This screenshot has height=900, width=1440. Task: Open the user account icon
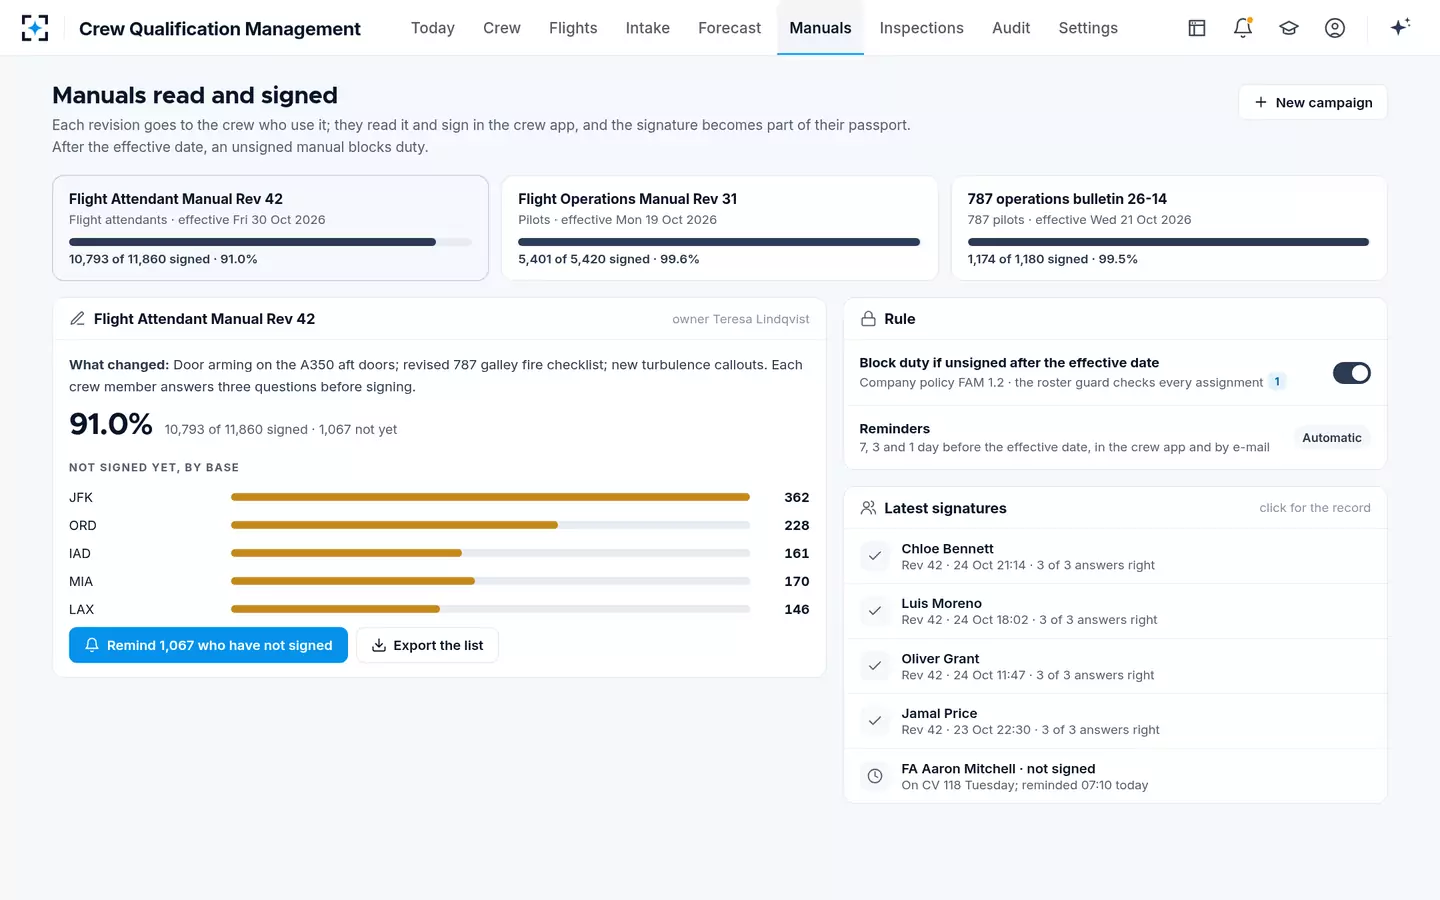1335,28
